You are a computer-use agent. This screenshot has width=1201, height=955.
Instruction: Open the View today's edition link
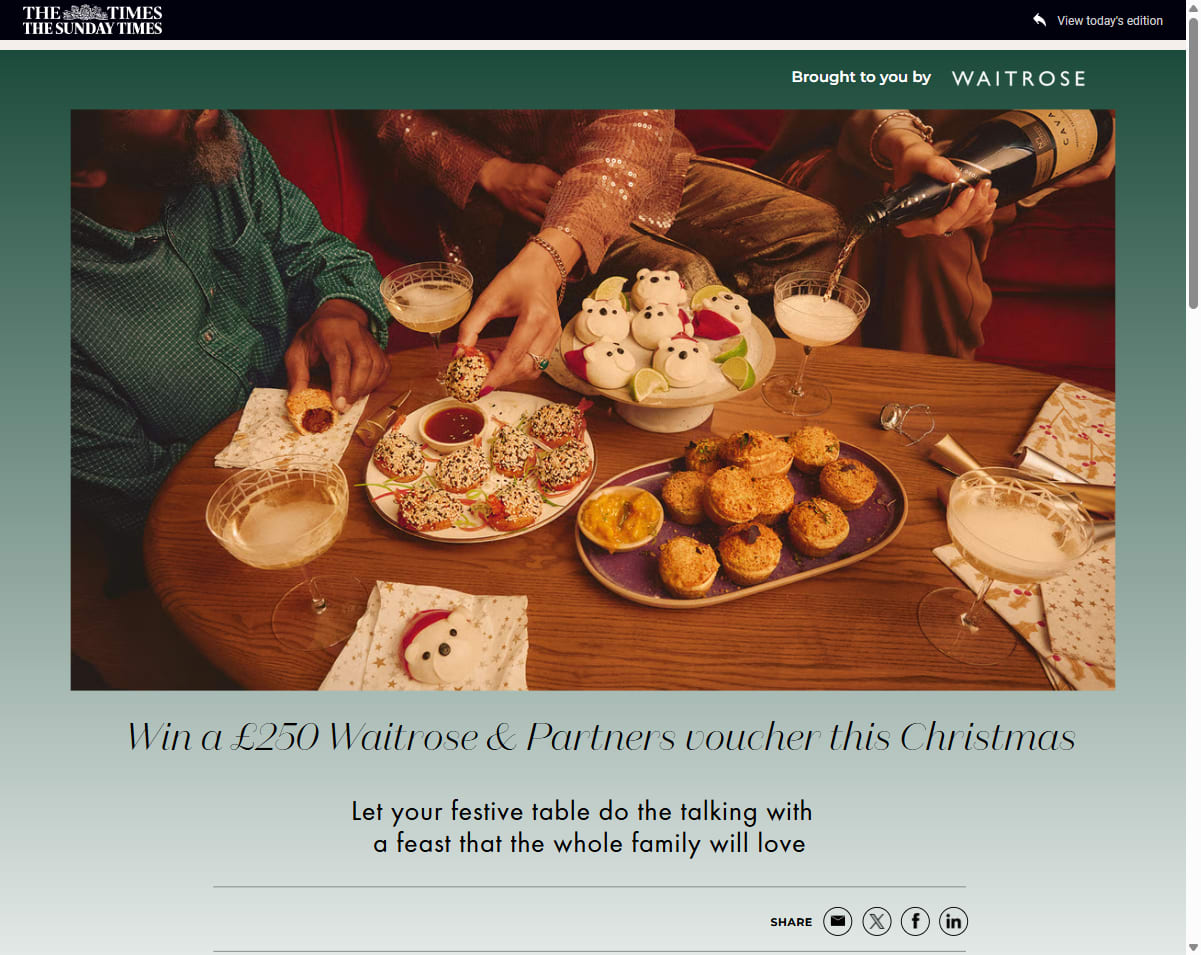(1110, 20)
